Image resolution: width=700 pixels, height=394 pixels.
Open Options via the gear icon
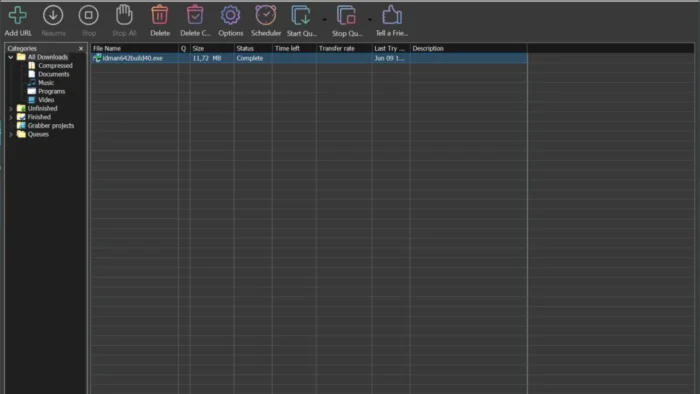(x=230, y=15)
